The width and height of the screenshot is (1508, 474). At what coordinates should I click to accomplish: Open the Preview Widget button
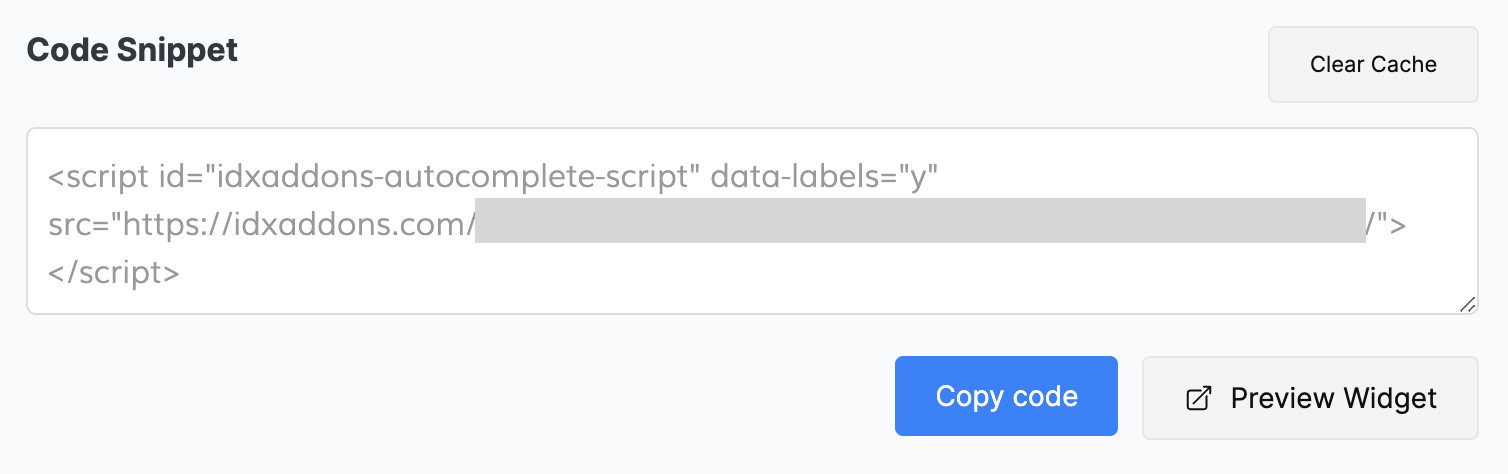pos(1310,398)
